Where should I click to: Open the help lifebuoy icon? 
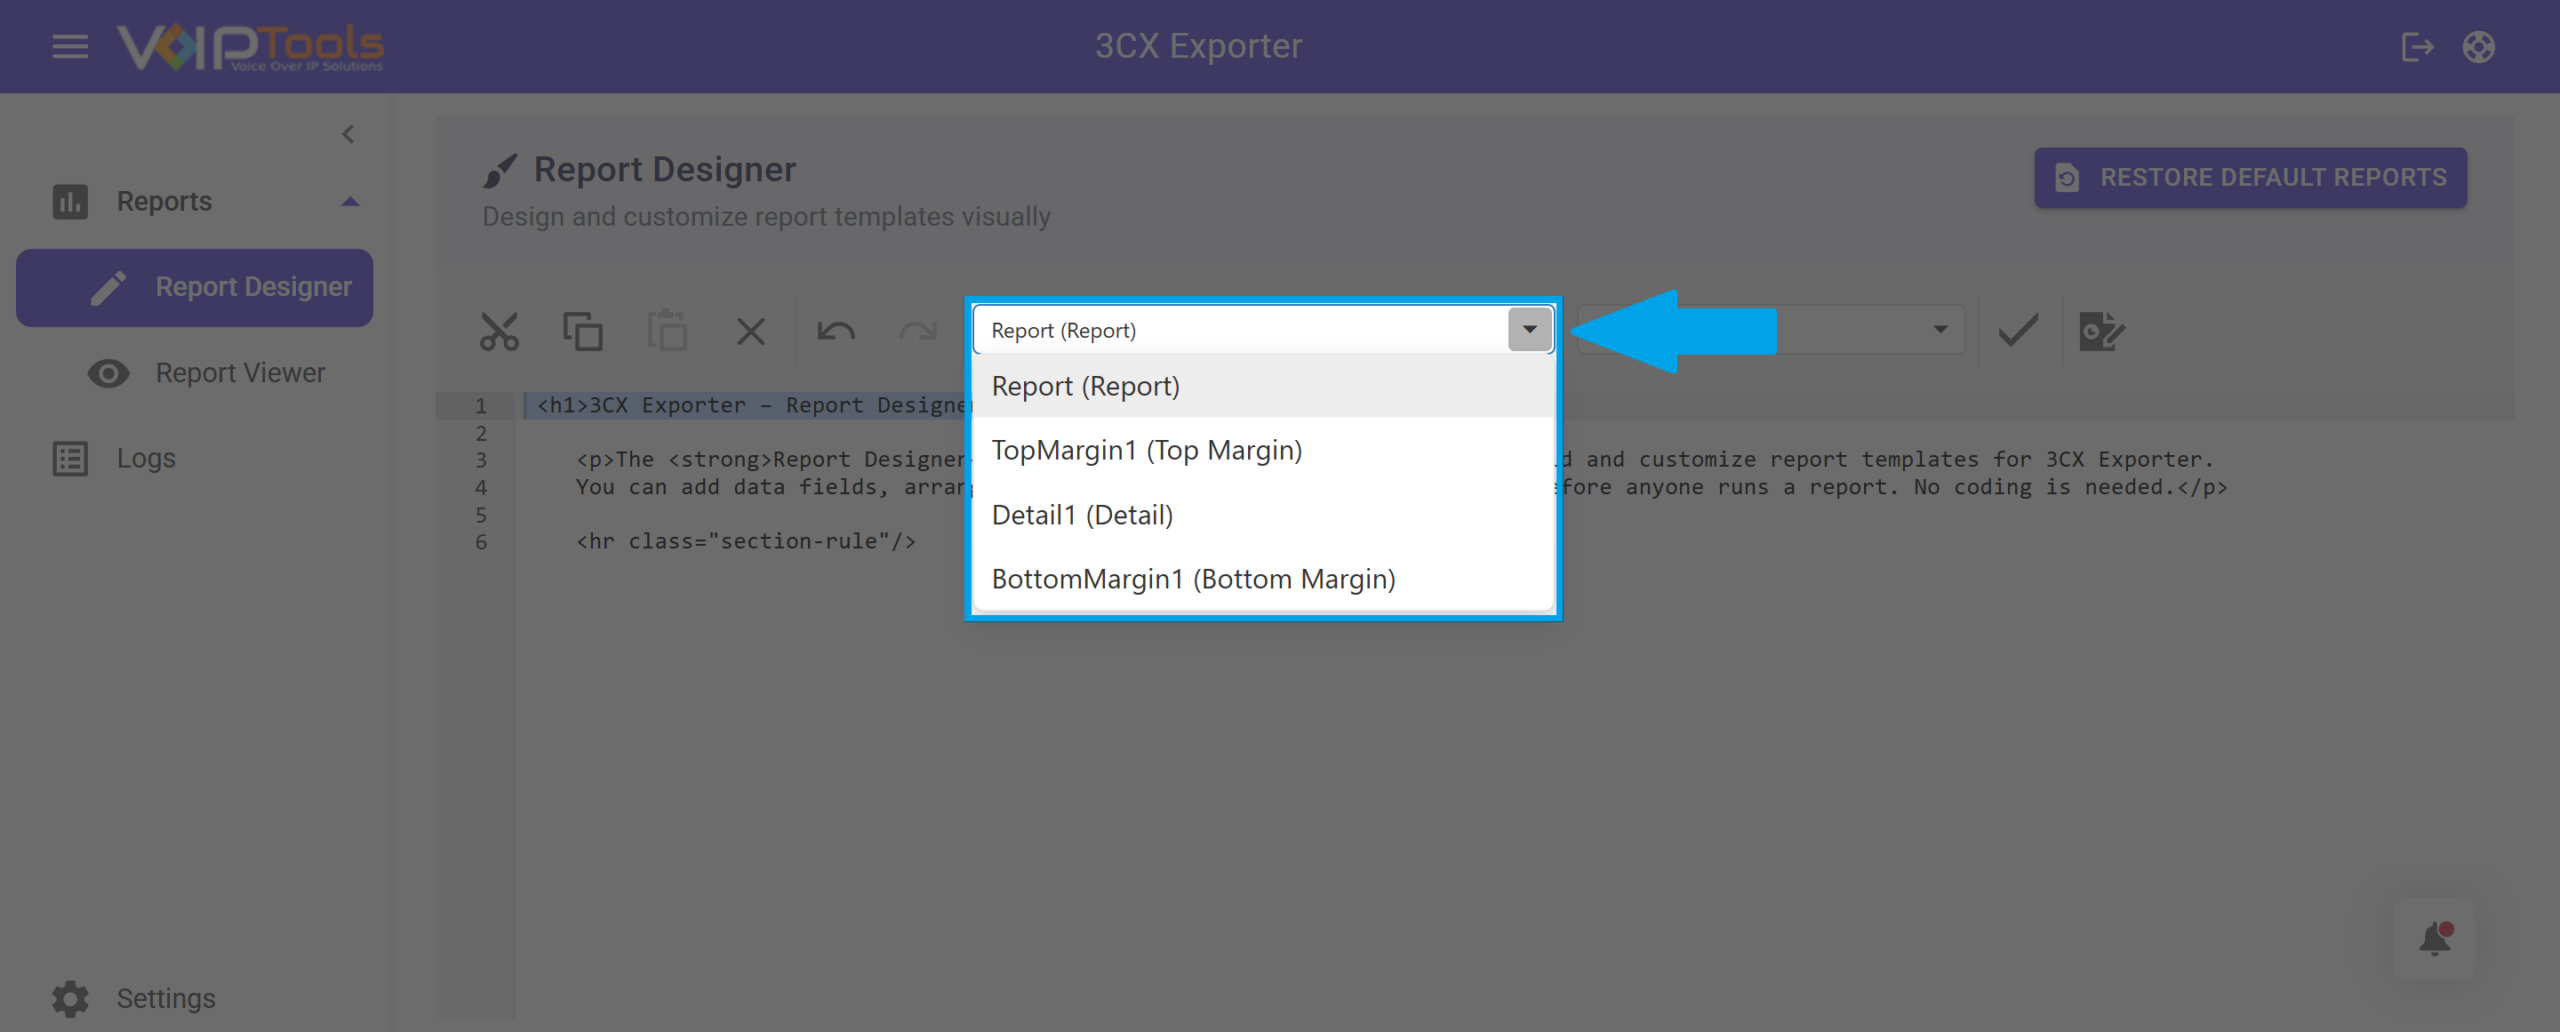pyautogui.click(x=2479, y=46)
